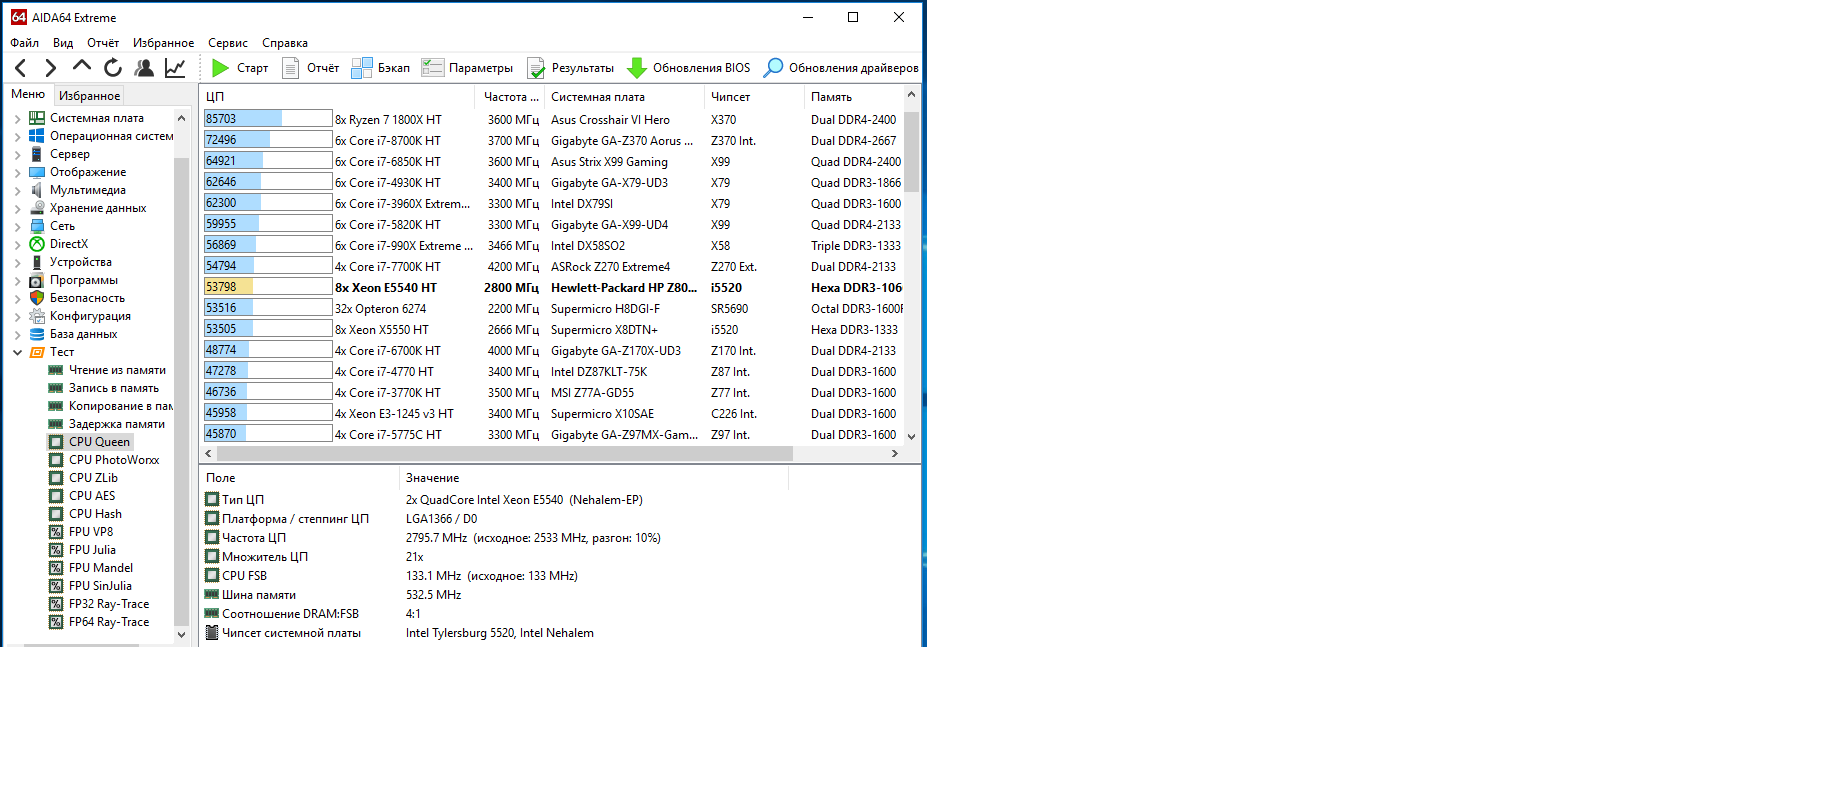The image size is (1835, 806).
Task: Click the results list horizontal scrollbar
Action: [505, 454]
